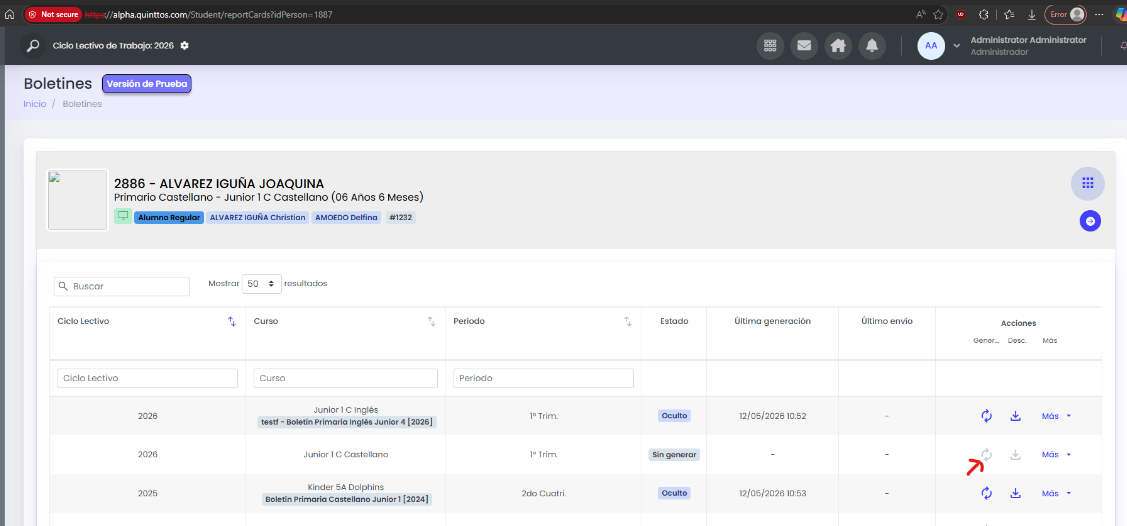
Task: Expand Más dropdown for Junior 1 C Castellano
Action: tap(1056, 454)
